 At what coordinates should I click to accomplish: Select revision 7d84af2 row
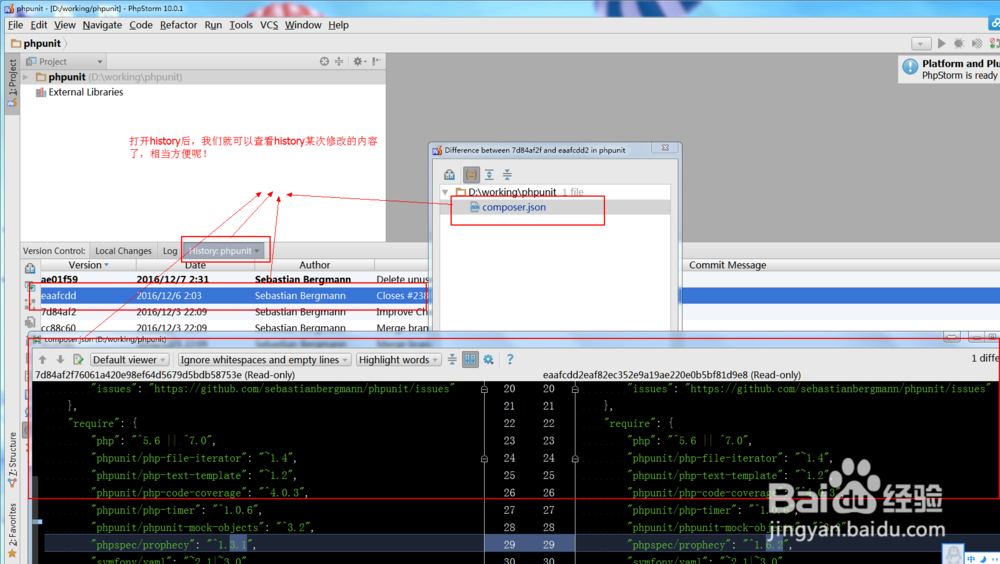[235, 312]
